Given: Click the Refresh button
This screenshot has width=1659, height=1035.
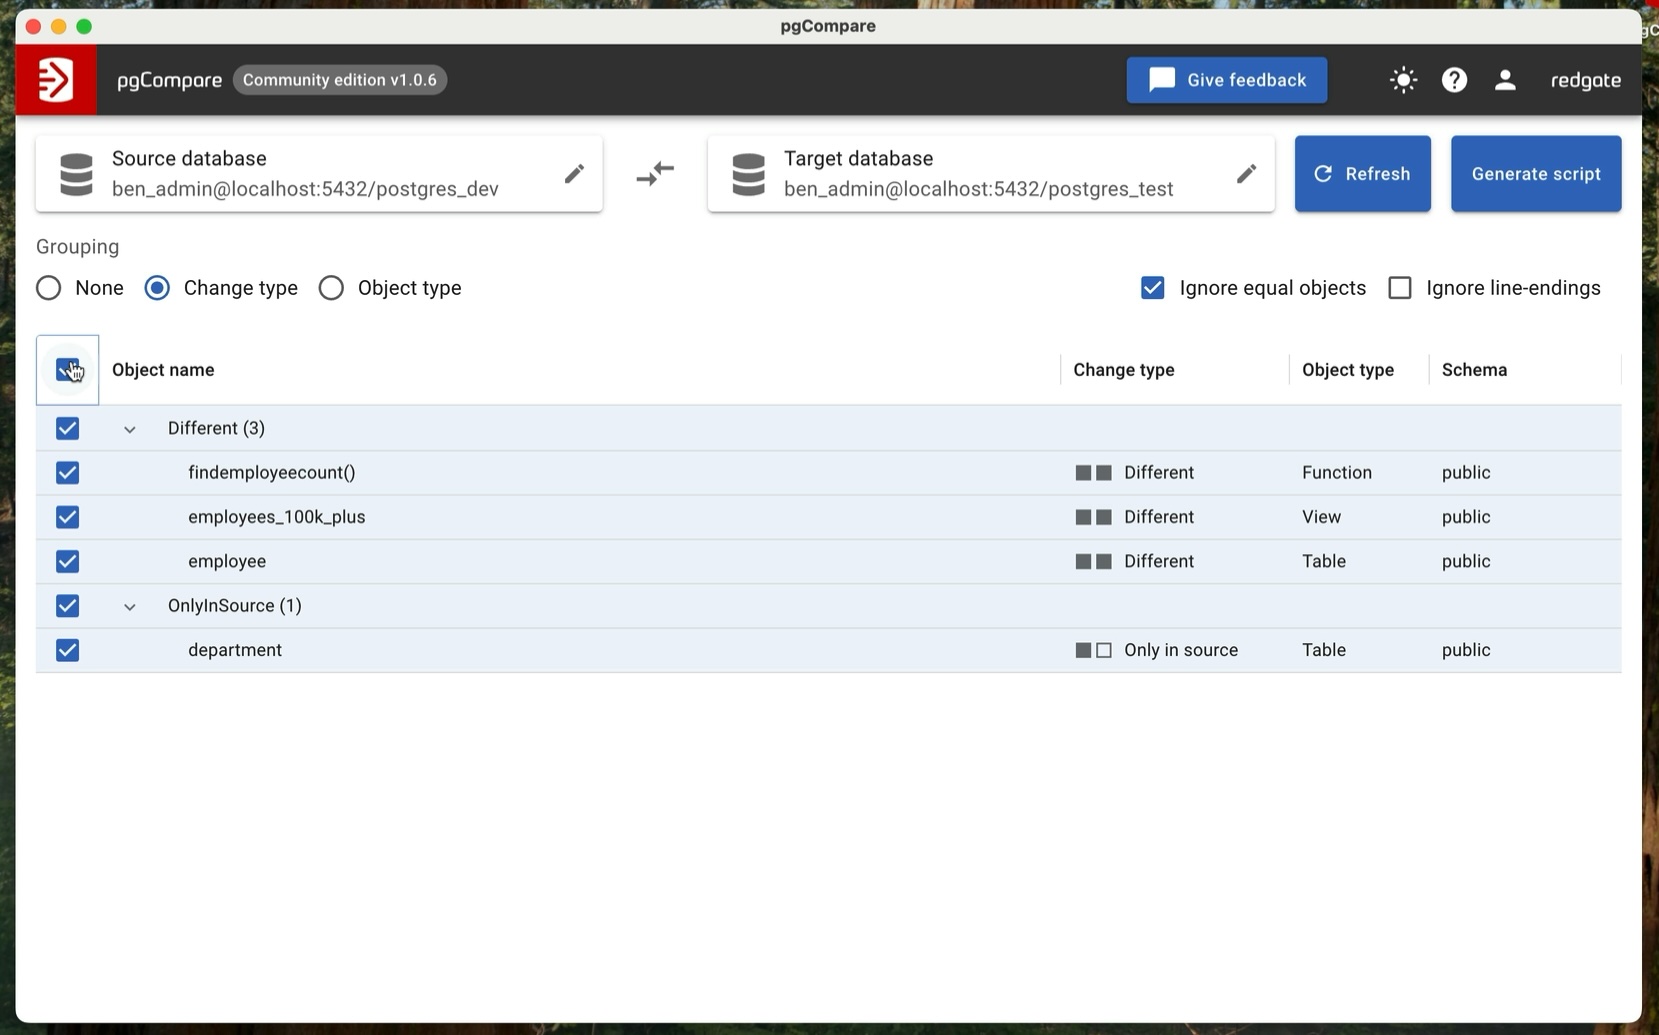Looking at the screenshot, I should coord(1363,174).
